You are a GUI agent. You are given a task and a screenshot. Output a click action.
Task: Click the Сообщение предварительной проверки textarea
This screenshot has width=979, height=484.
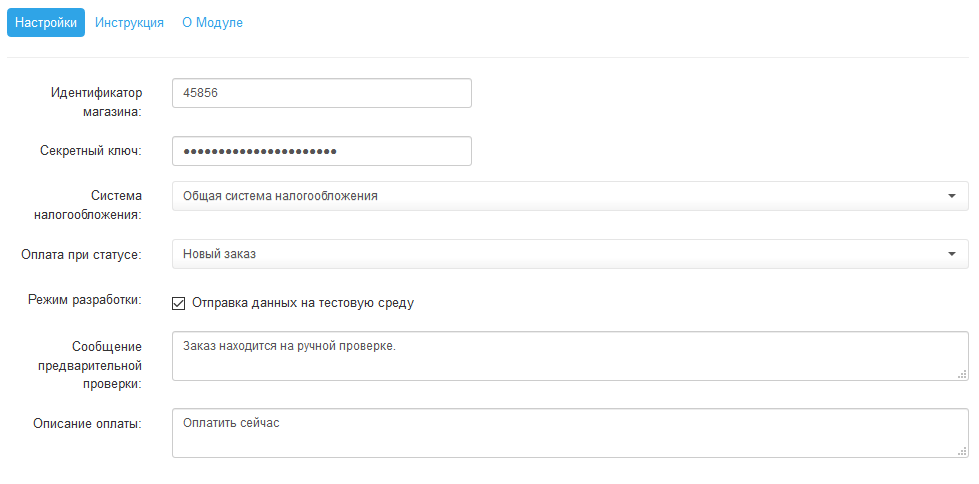point(570,356)
